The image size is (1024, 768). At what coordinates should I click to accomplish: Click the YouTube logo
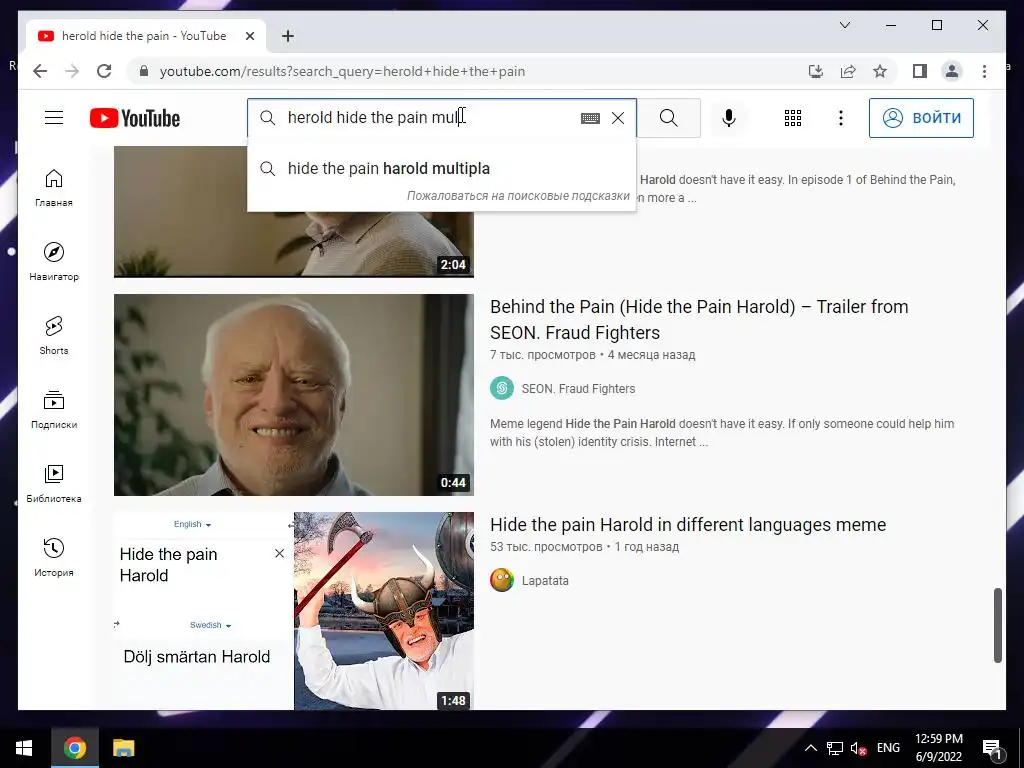[135, 118]
